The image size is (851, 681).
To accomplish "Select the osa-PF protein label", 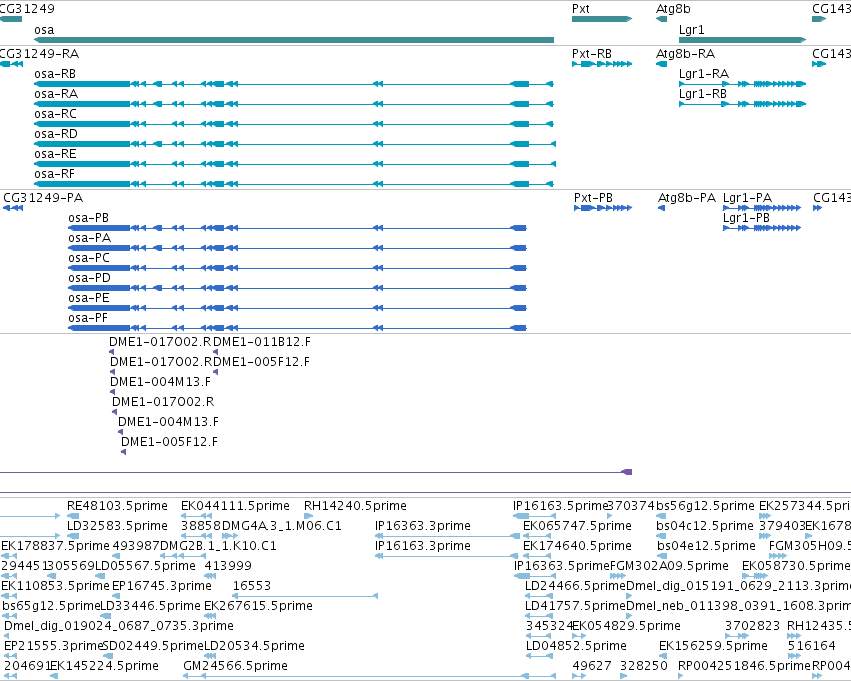I will coord(88,319).
